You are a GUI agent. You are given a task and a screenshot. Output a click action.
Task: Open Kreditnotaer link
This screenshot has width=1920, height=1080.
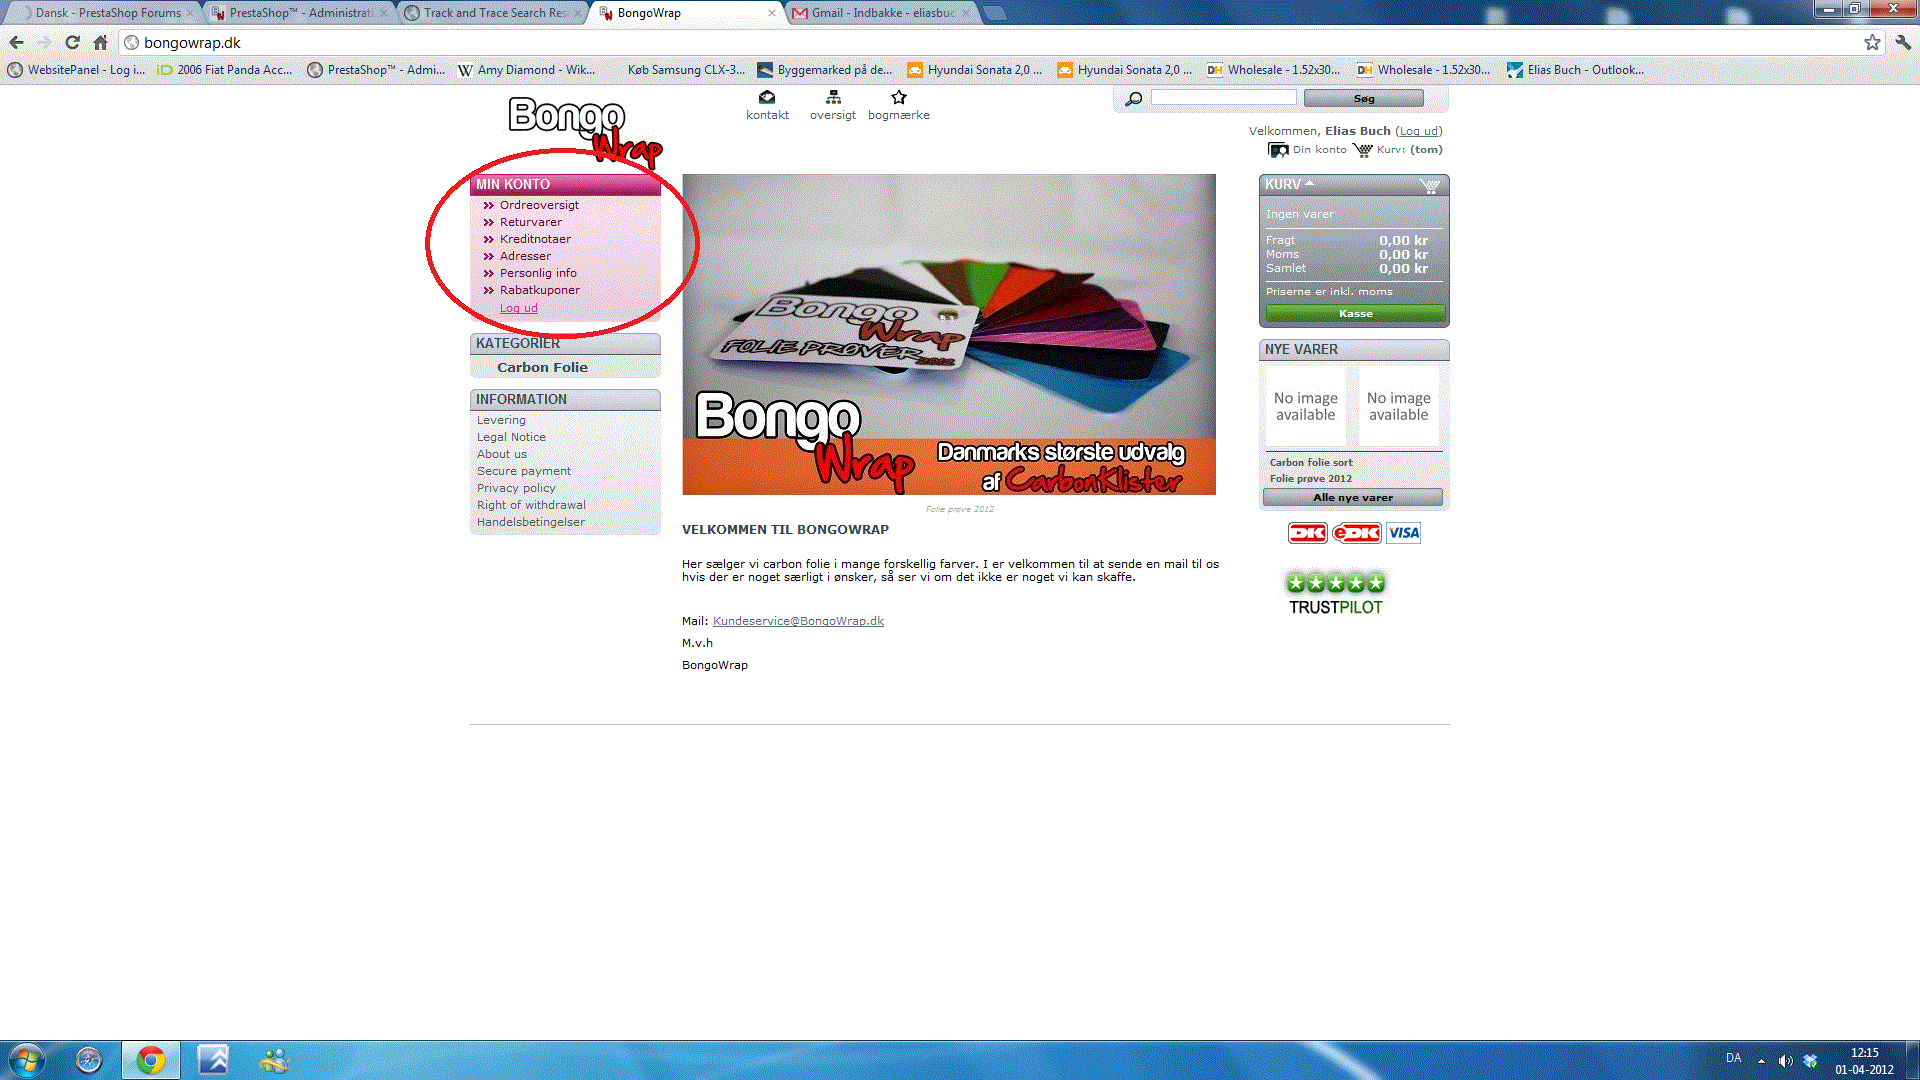[x=535, y=239]
